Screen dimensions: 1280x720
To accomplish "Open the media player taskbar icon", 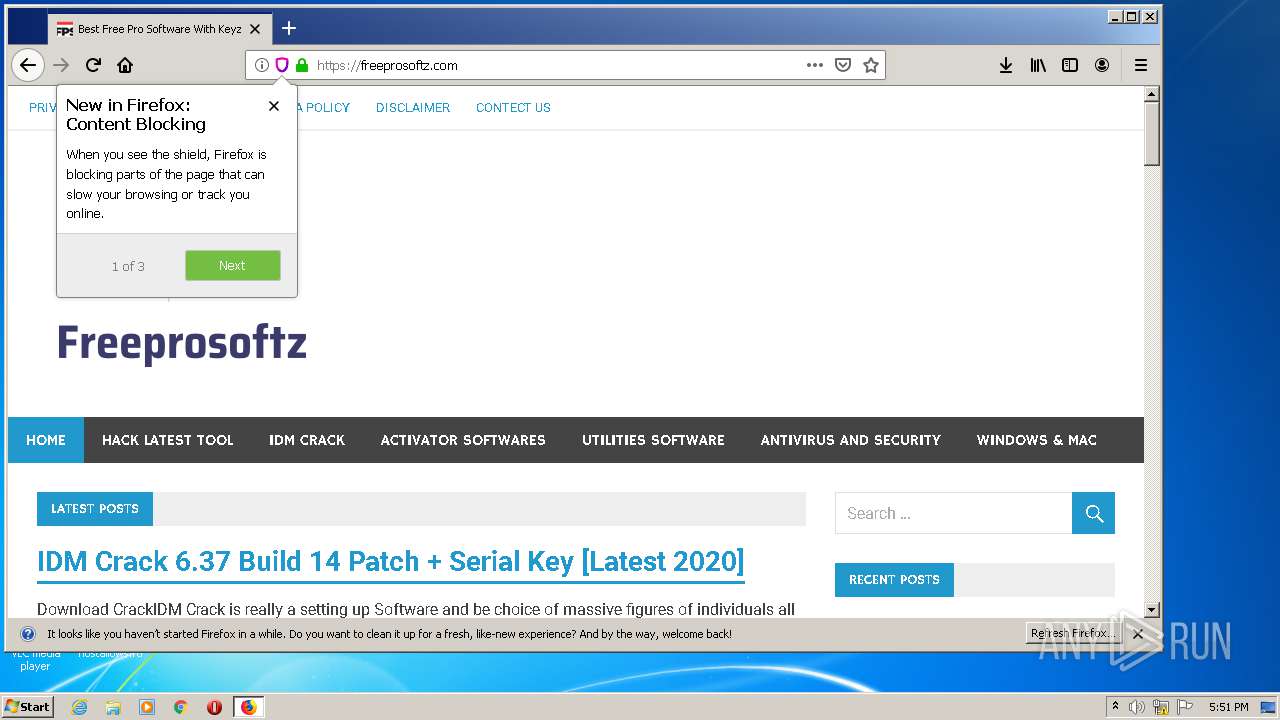I will coord(147,707).
